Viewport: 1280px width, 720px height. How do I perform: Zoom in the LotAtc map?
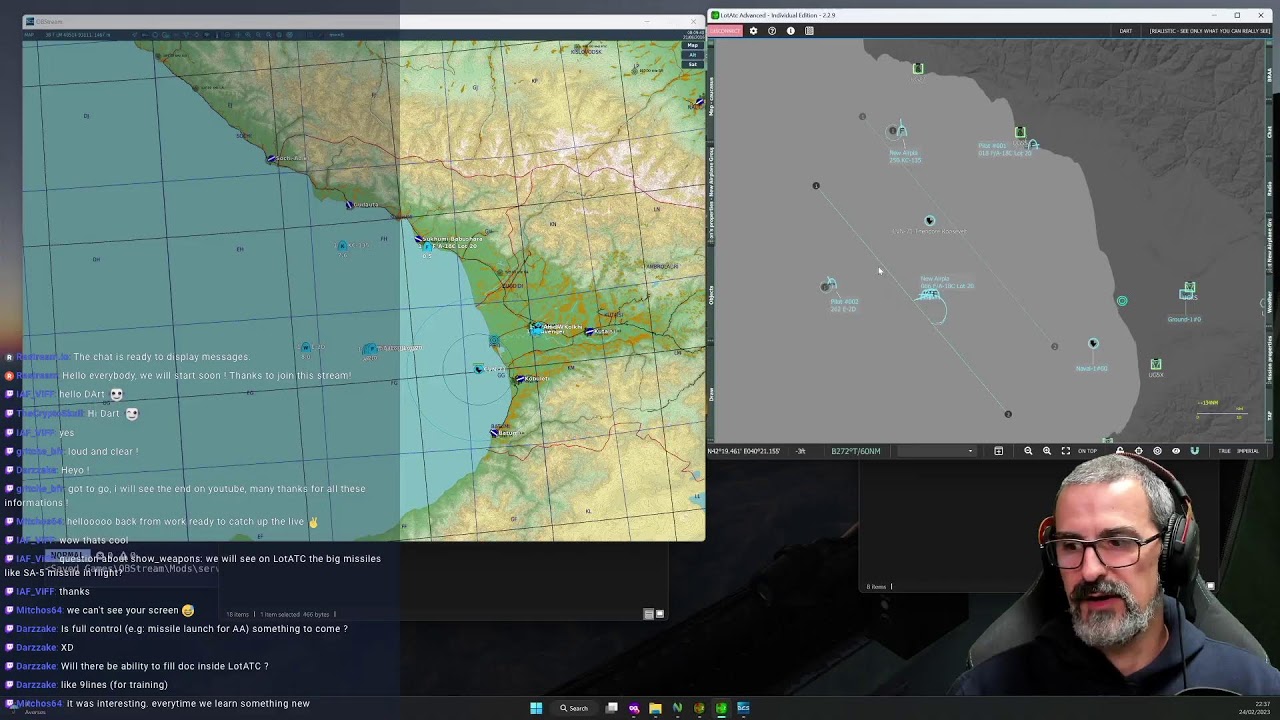pos(1047,451)
